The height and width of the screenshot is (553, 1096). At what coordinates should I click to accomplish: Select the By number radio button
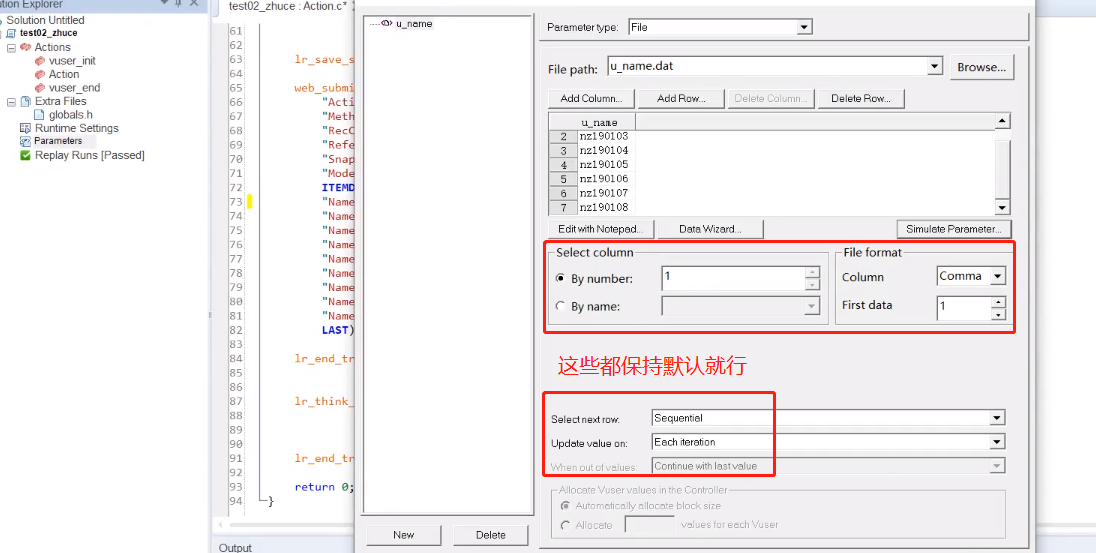[x=560, y=278]
